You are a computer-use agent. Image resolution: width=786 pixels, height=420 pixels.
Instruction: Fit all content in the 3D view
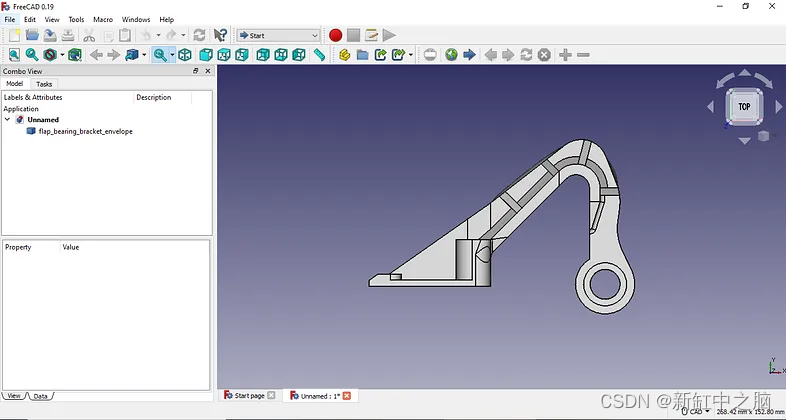[15, 55]
